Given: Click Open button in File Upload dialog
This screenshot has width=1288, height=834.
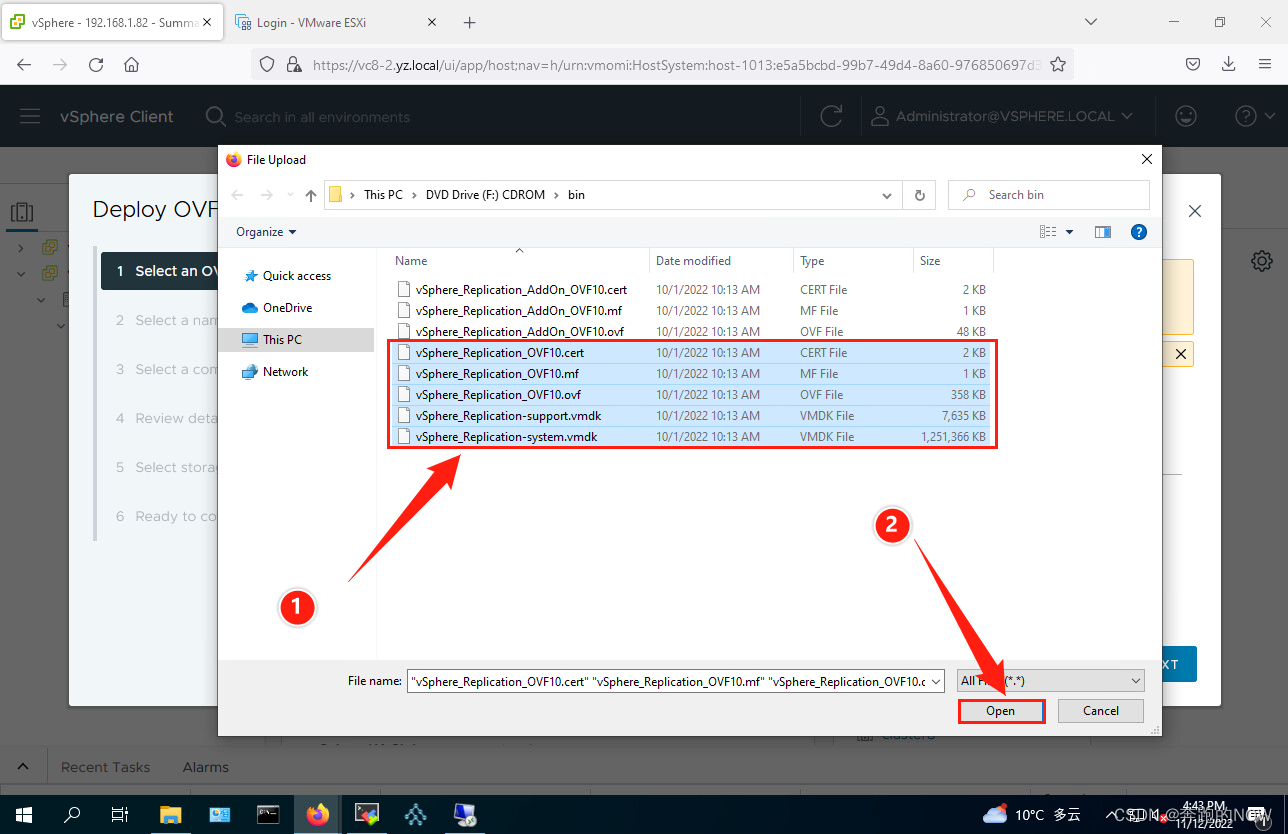Looking at the screenshot, I should click(x=1001, y=711).
